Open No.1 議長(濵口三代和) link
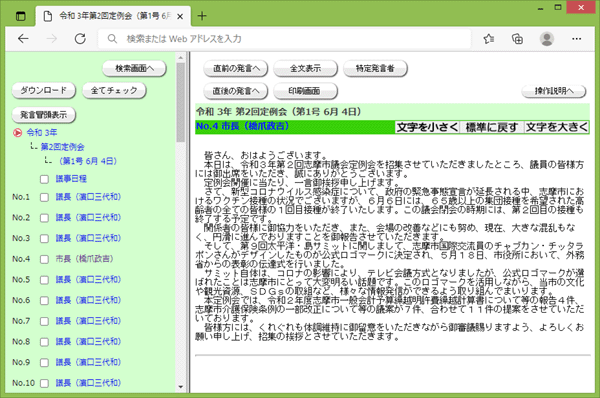Viewport: 600px width, 398px height. point(88,197)
